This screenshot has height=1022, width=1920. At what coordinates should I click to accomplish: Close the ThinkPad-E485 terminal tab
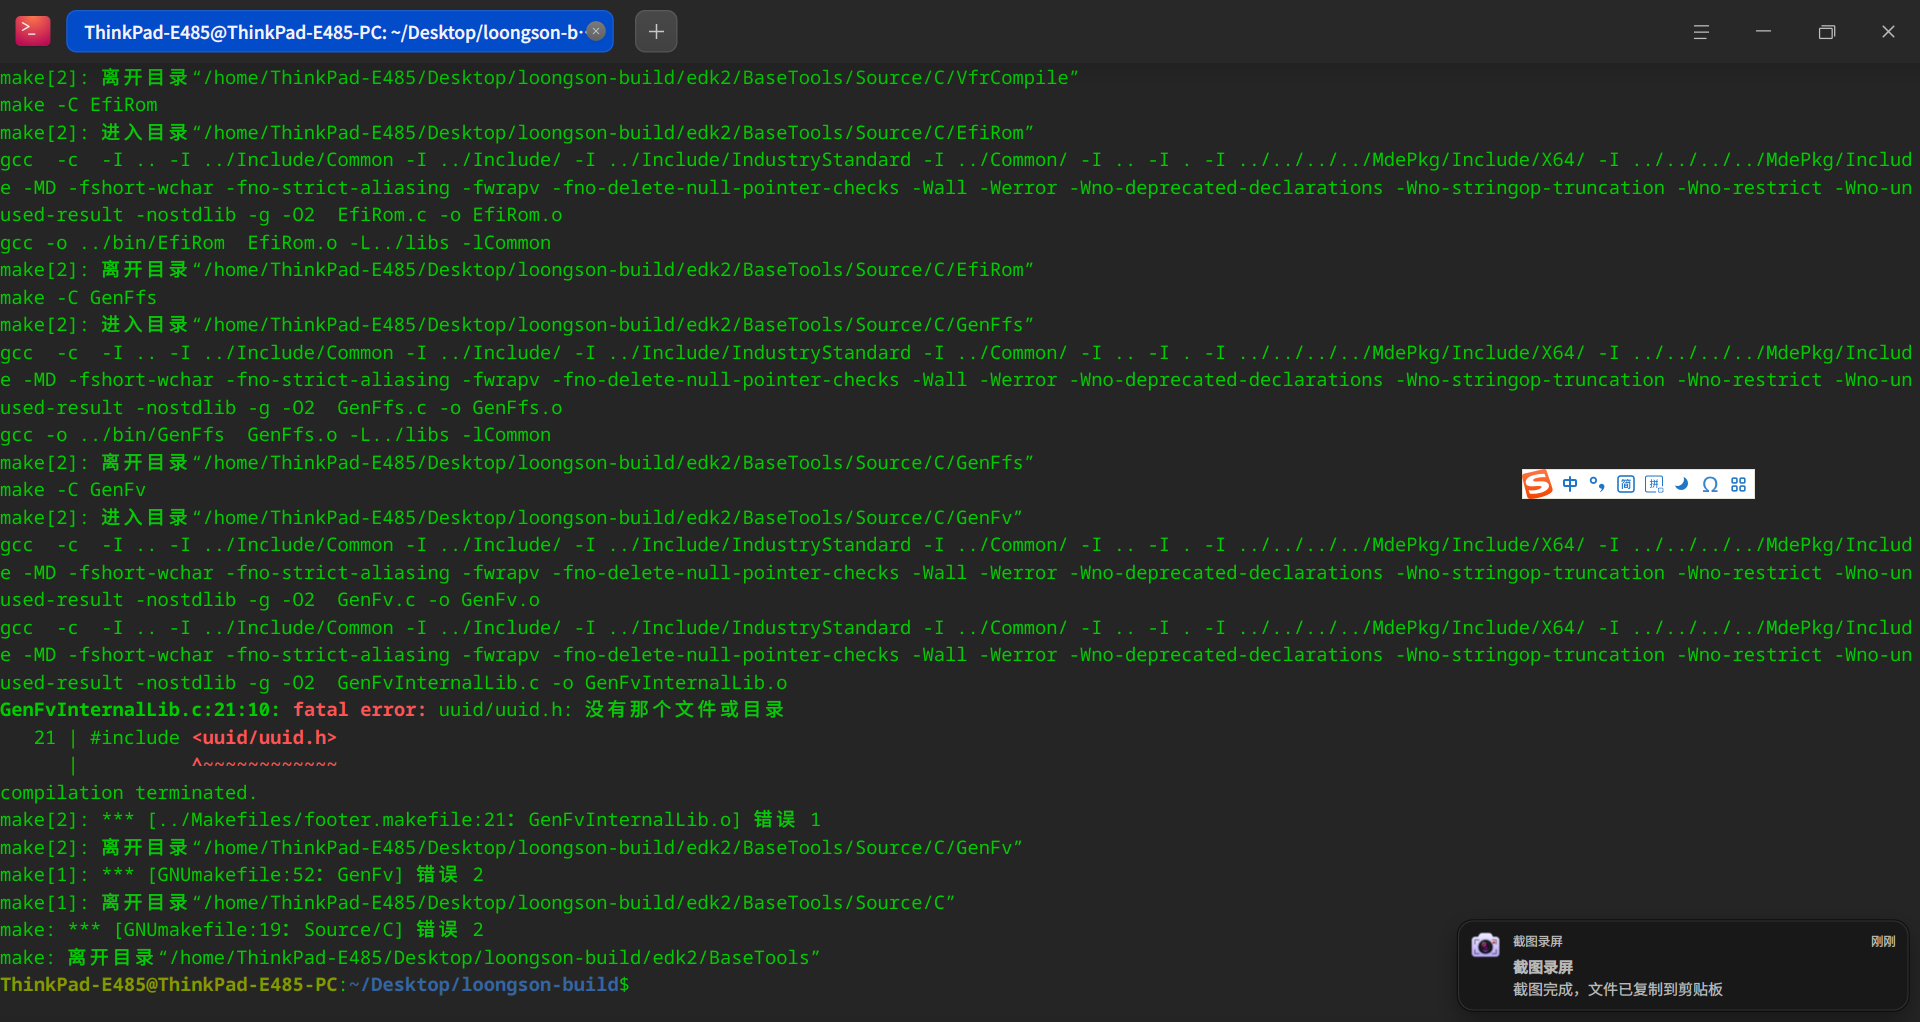[x=596, y=31]
